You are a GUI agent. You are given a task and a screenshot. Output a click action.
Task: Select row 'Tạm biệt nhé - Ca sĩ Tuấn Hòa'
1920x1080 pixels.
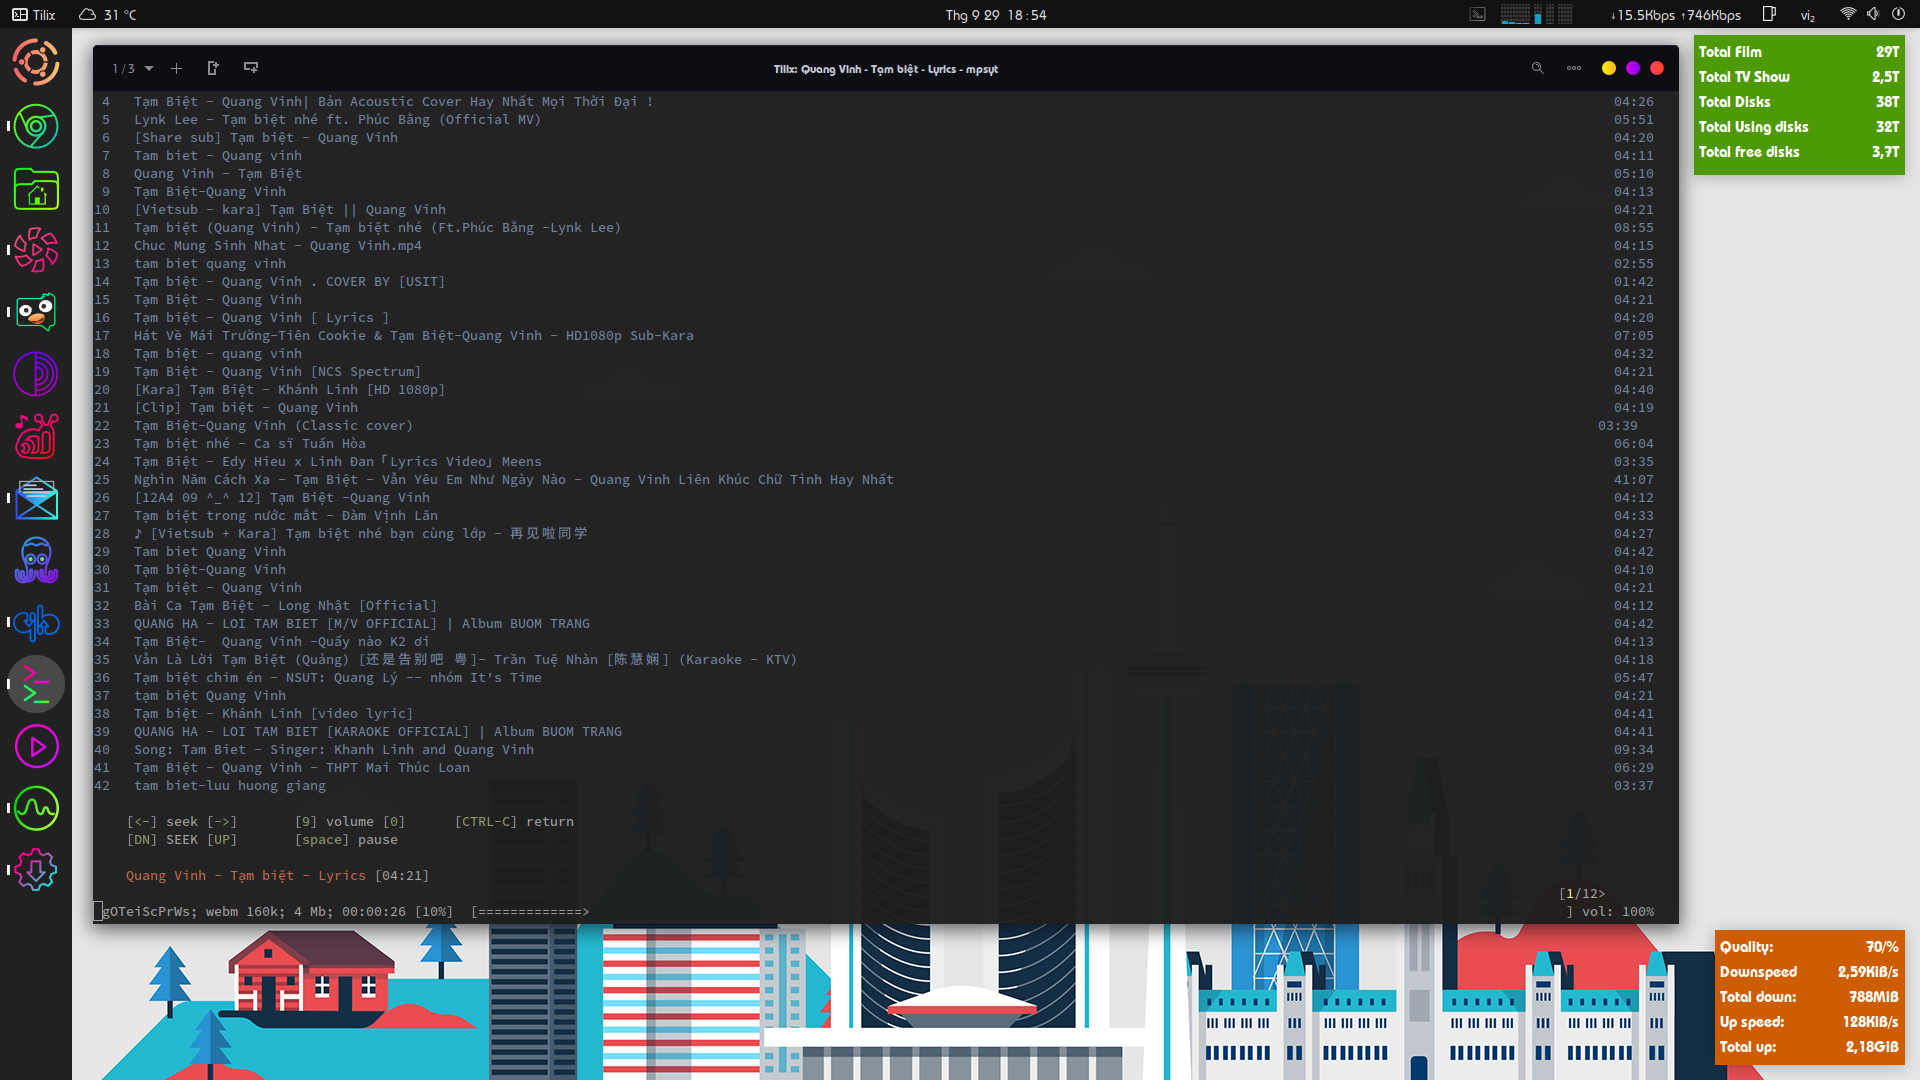250,444
